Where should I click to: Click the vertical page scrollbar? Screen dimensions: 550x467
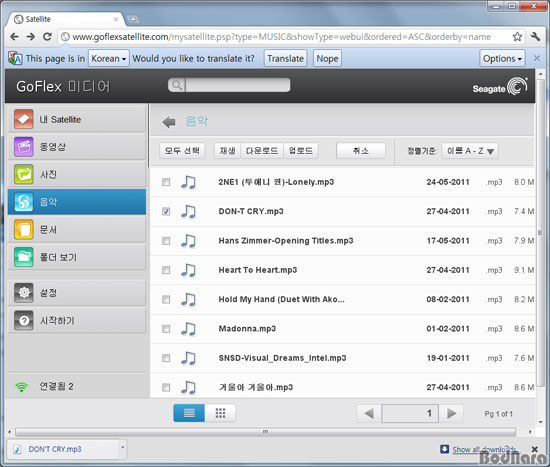click(540, 232)
